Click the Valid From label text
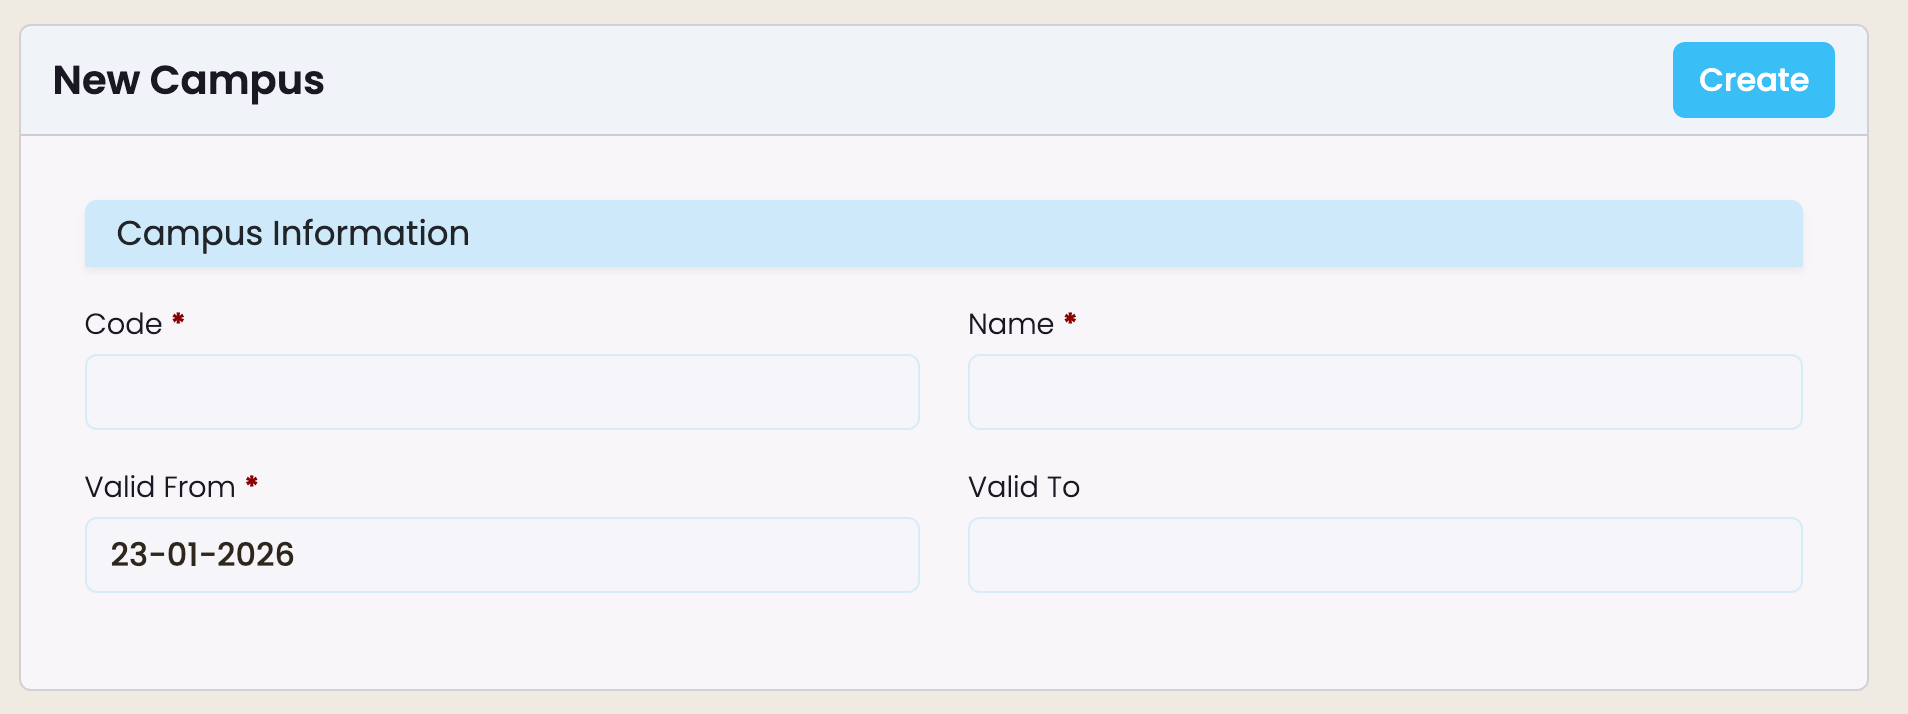1908x714 pixels. [160, 487]
